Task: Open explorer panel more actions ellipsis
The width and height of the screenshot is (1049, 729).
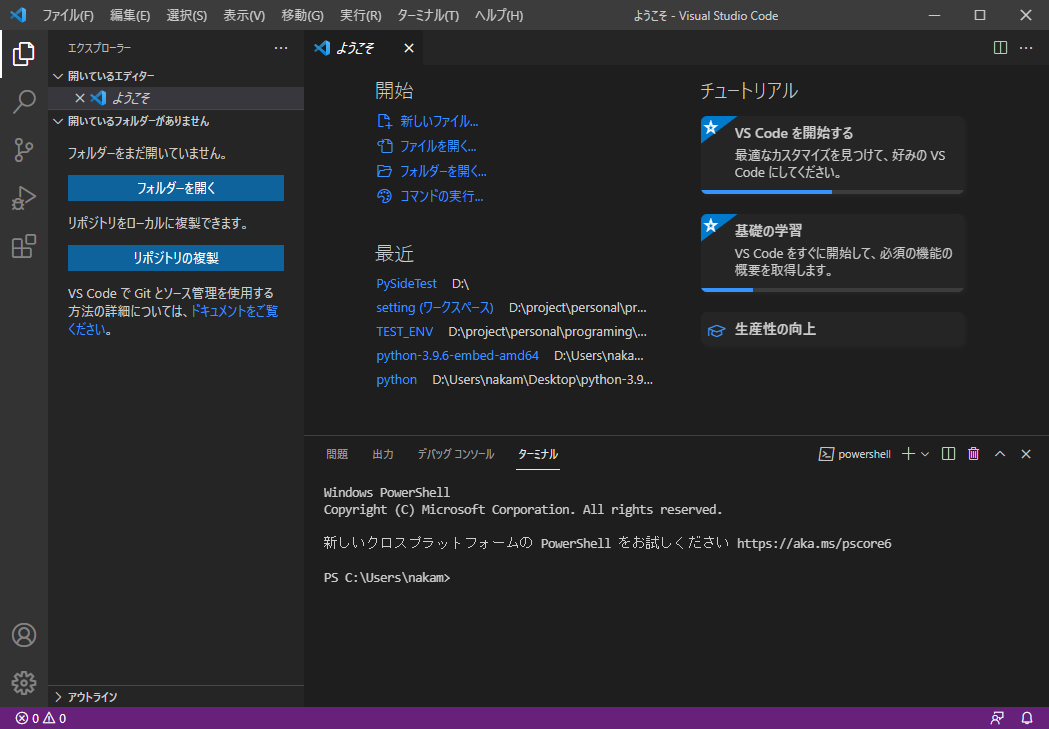Action: pyautogui.click(x=281, y=48)
